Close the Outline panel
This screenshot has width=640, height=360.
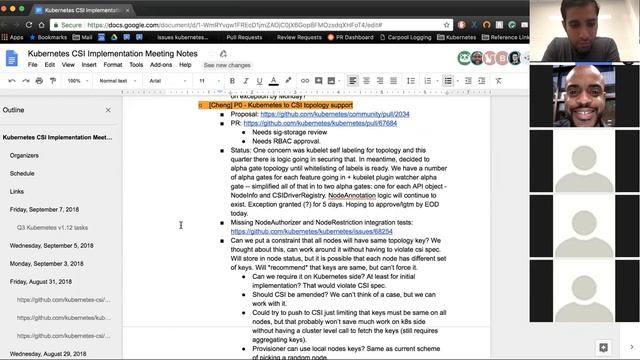tap(108, 110)
